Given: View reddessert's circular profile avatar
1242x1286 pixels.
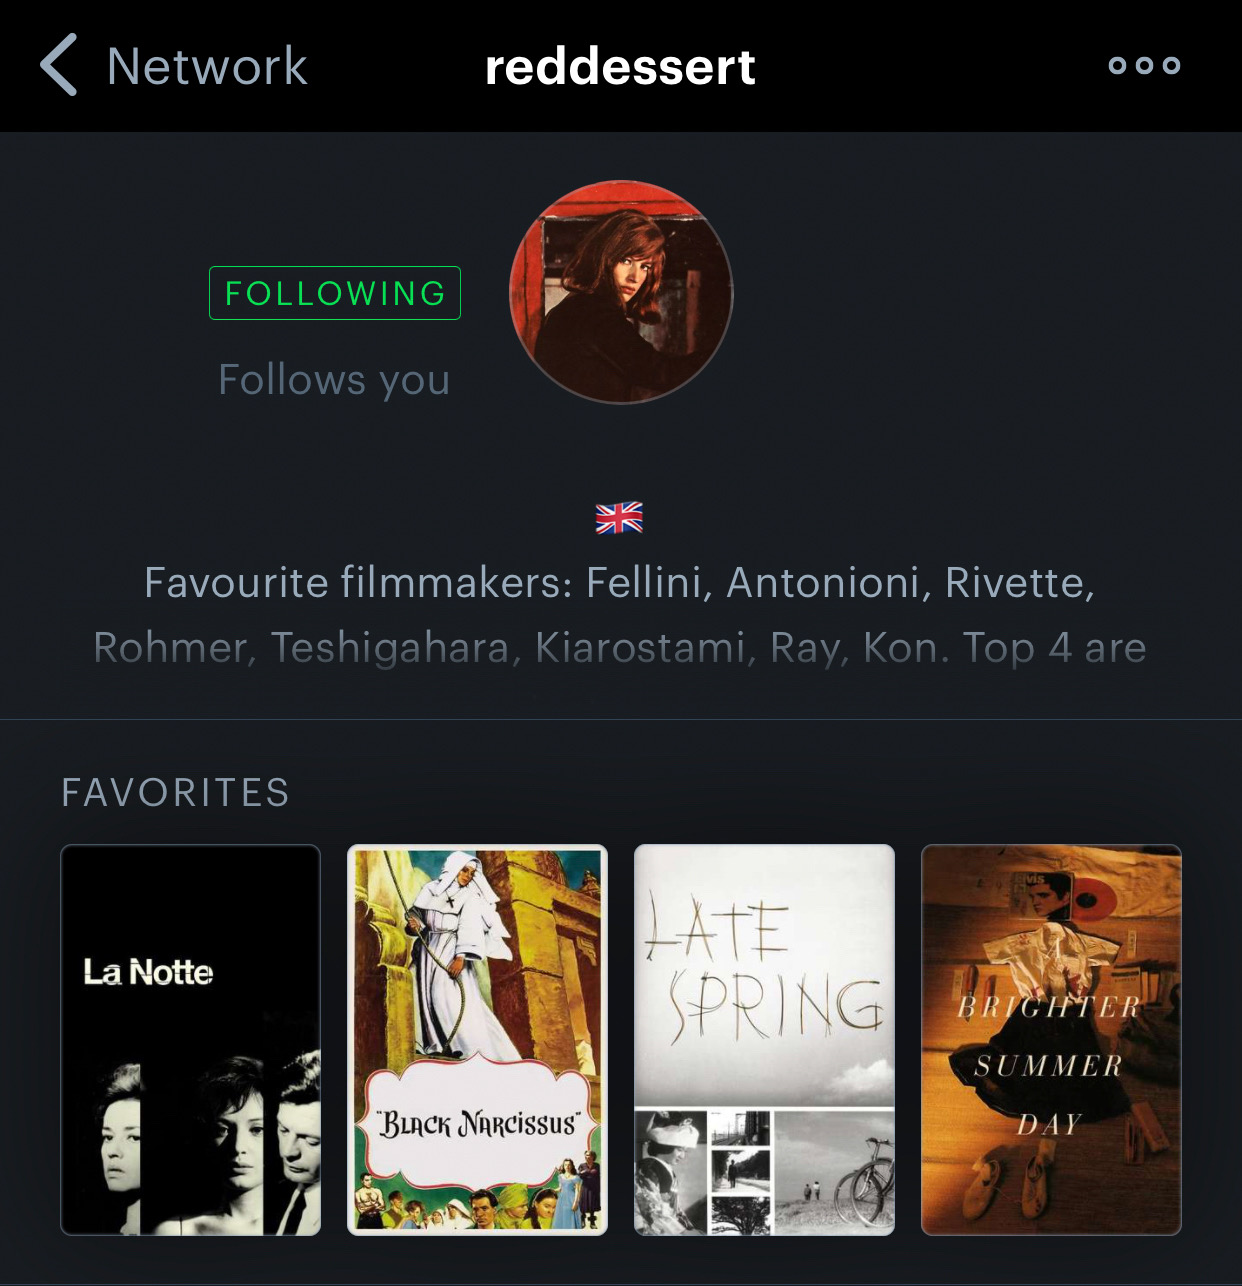Looking at the screenshot, I should click(621, 292).
